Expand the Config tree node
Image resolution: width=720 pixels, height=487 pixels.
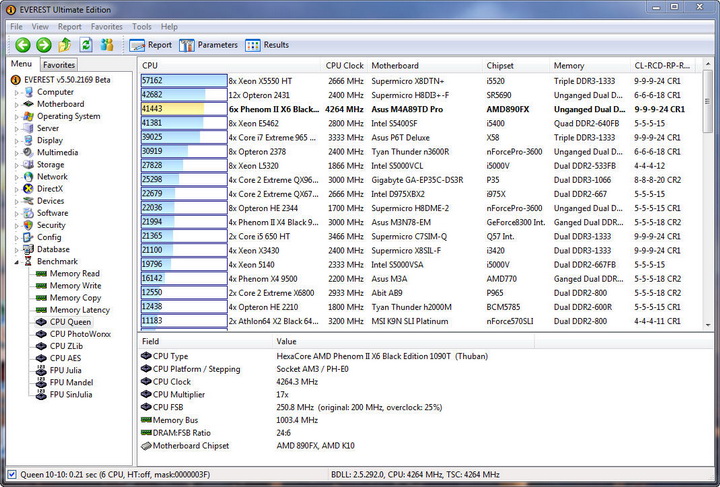click(17, 237)
